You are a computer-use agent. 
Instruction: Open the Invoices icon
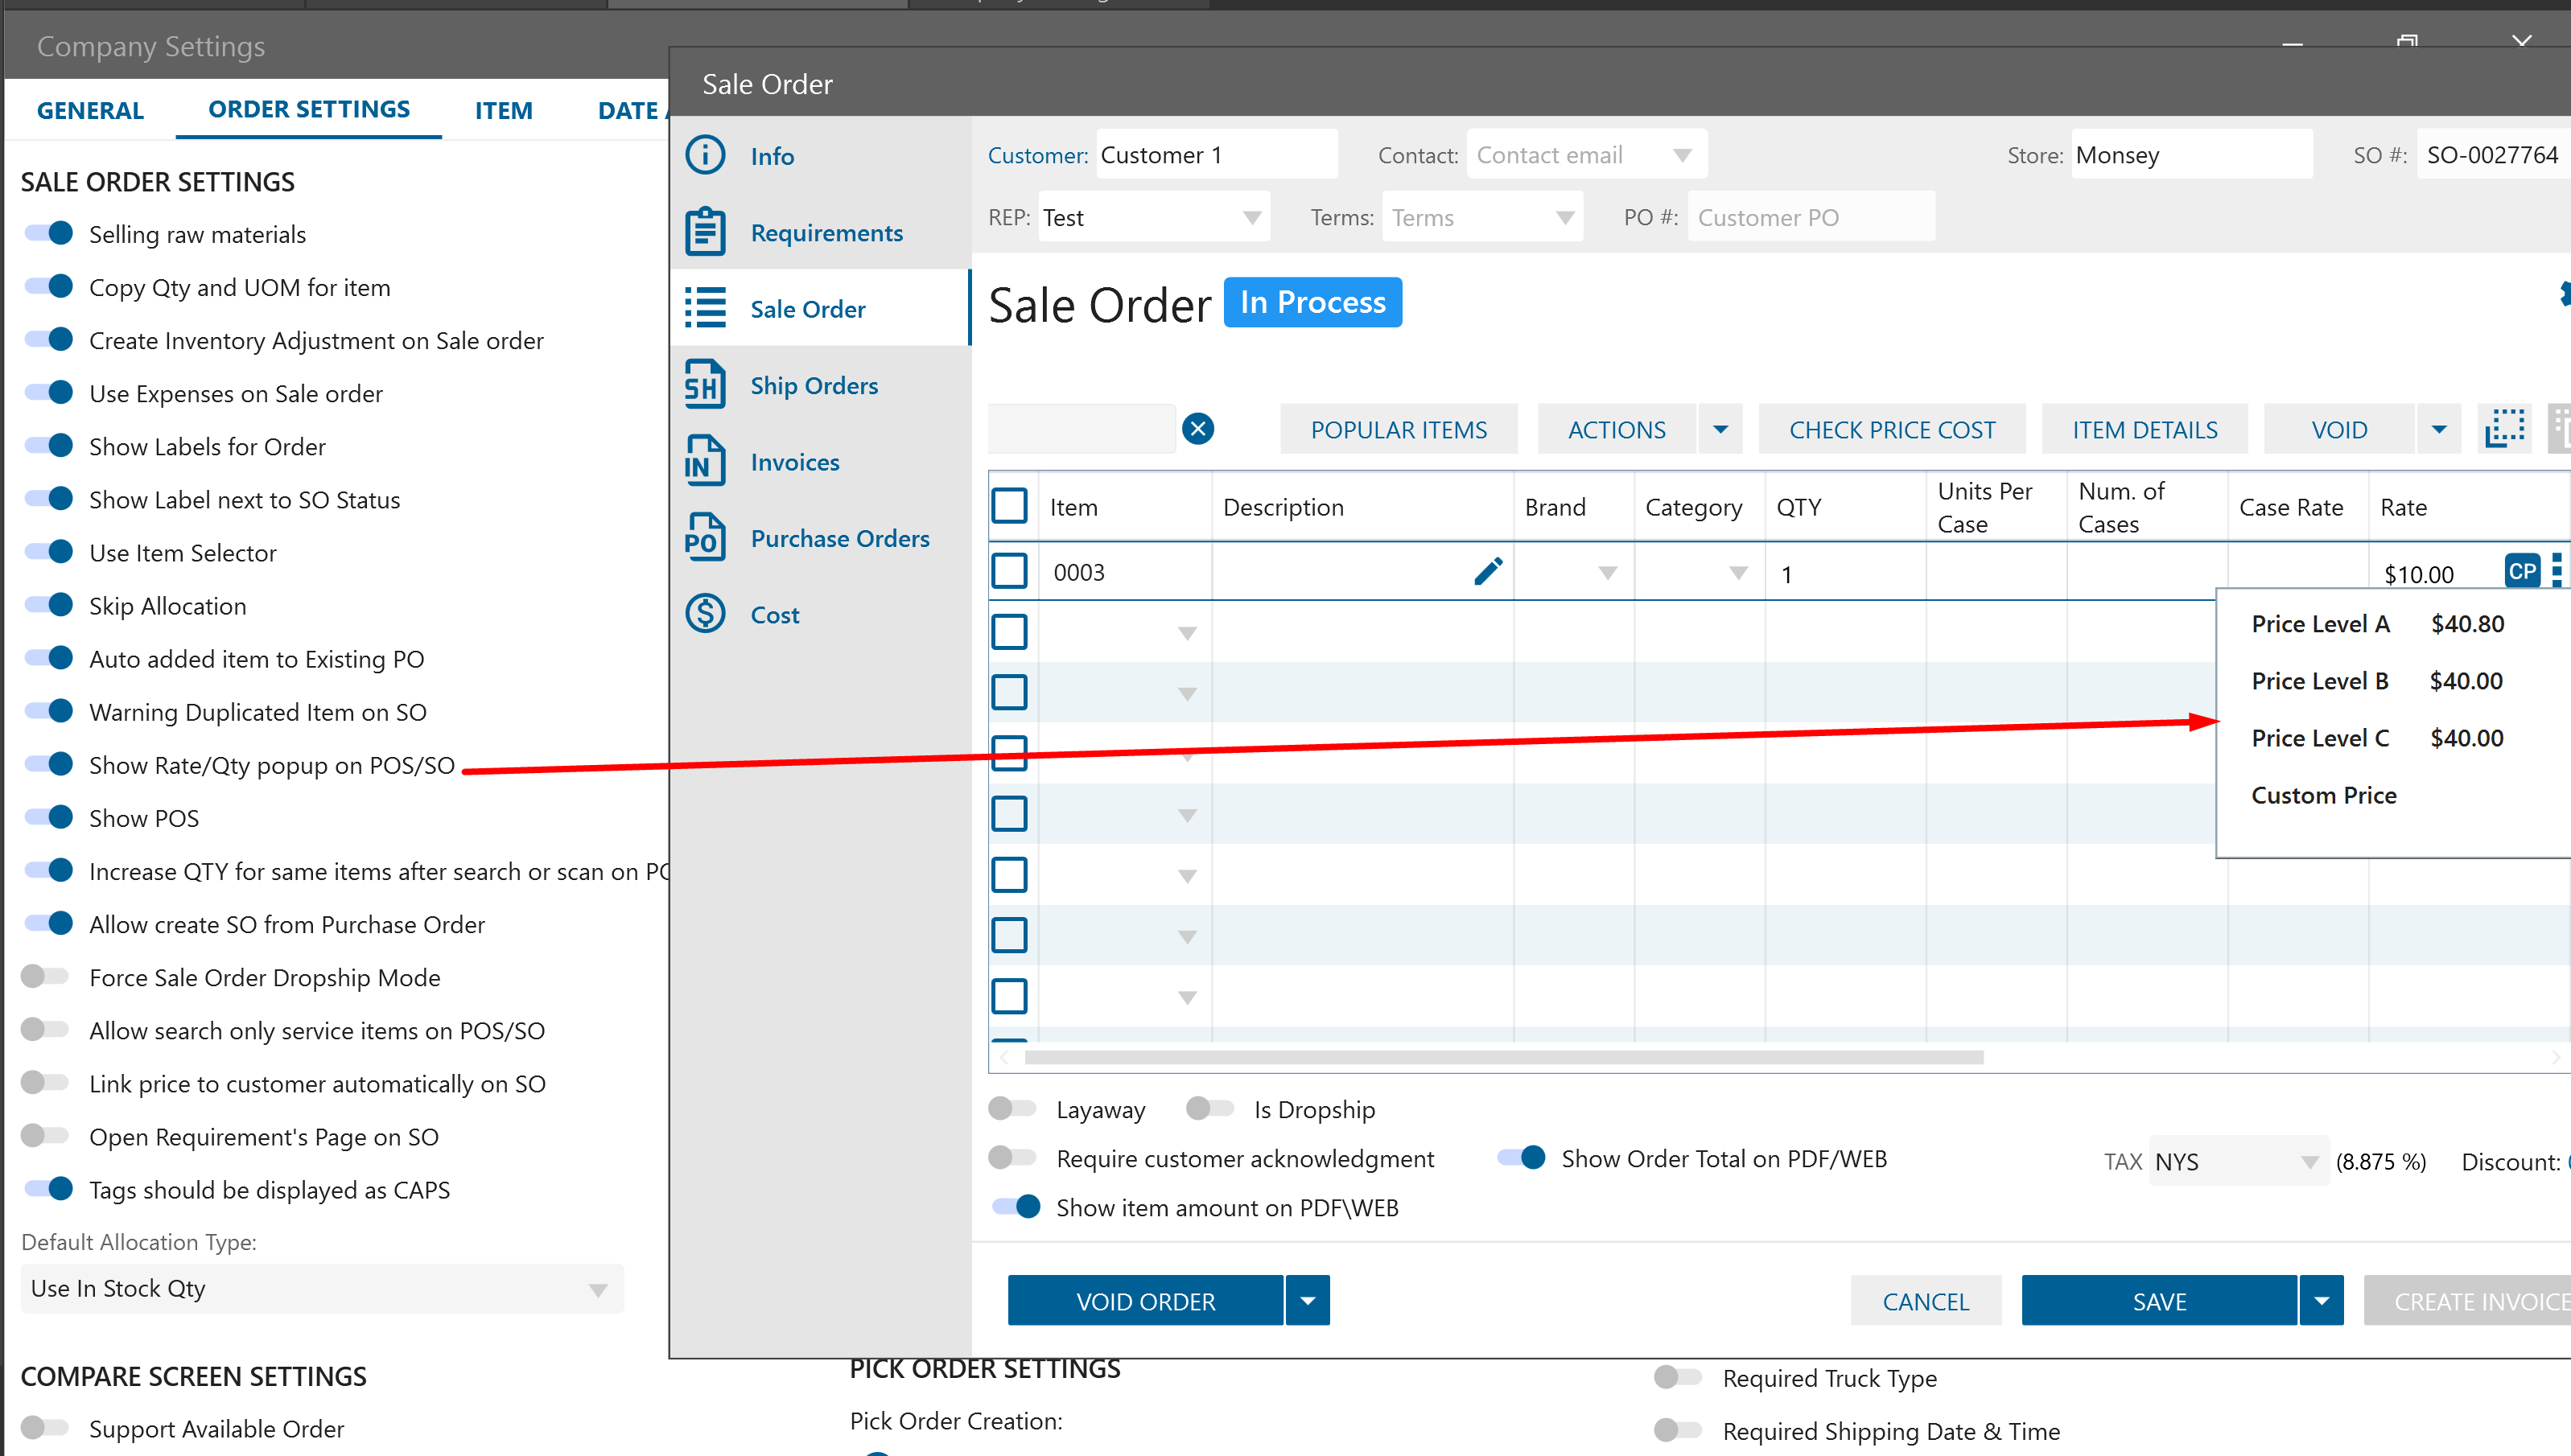(705, 461)
